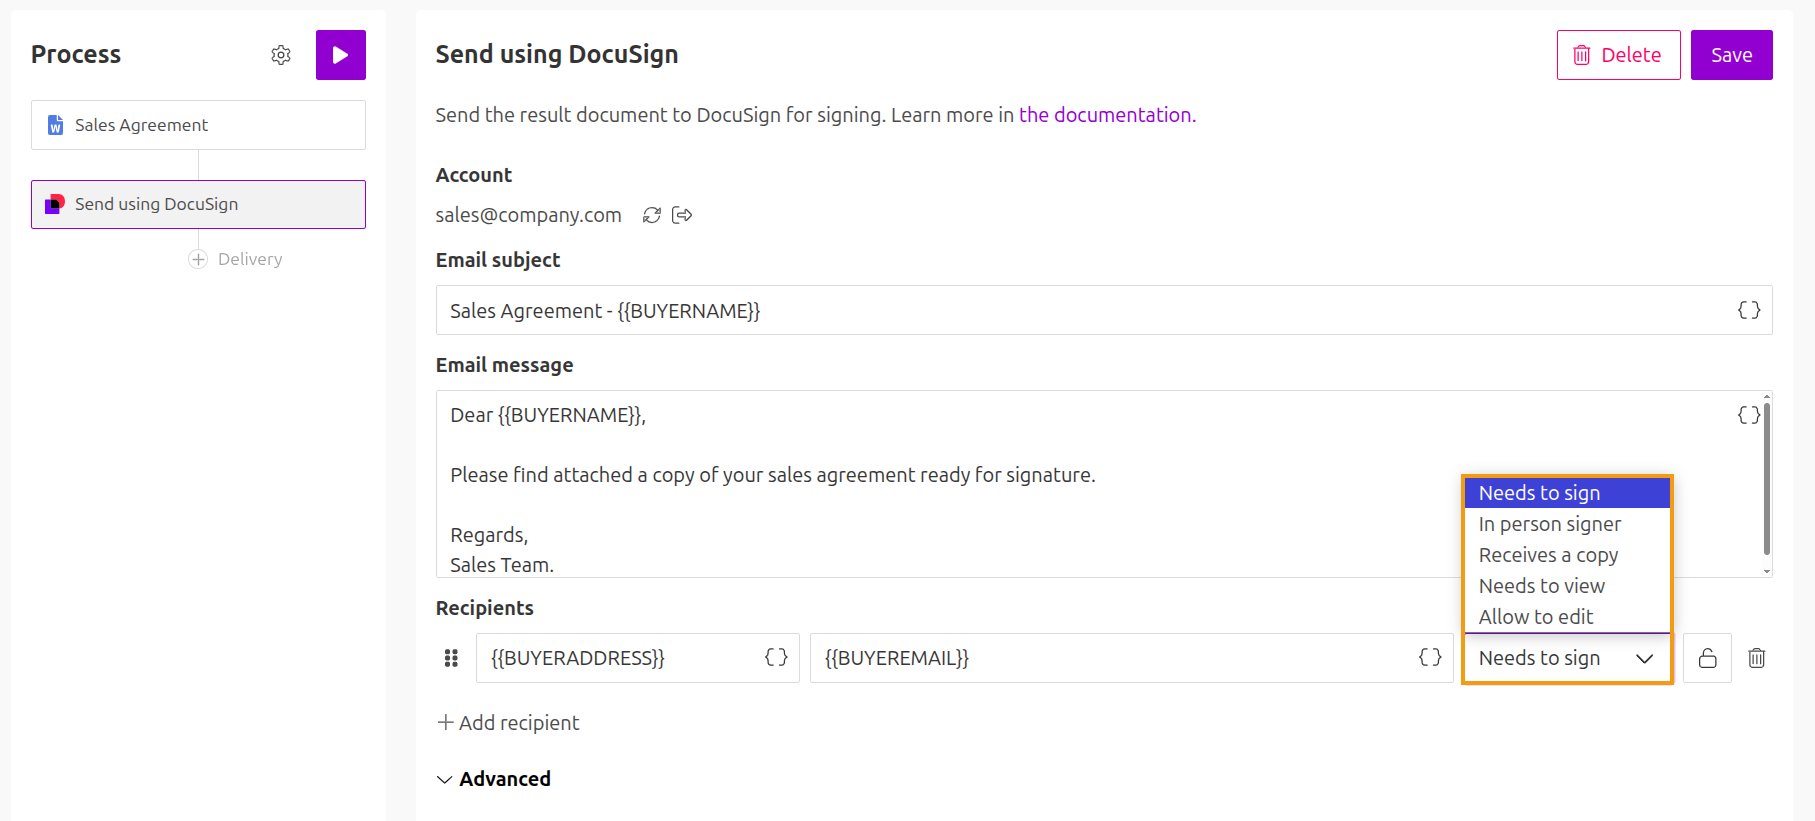Choose In person signer option
The height and width of the screenshot is (821, 1815).
[1567, 524]
